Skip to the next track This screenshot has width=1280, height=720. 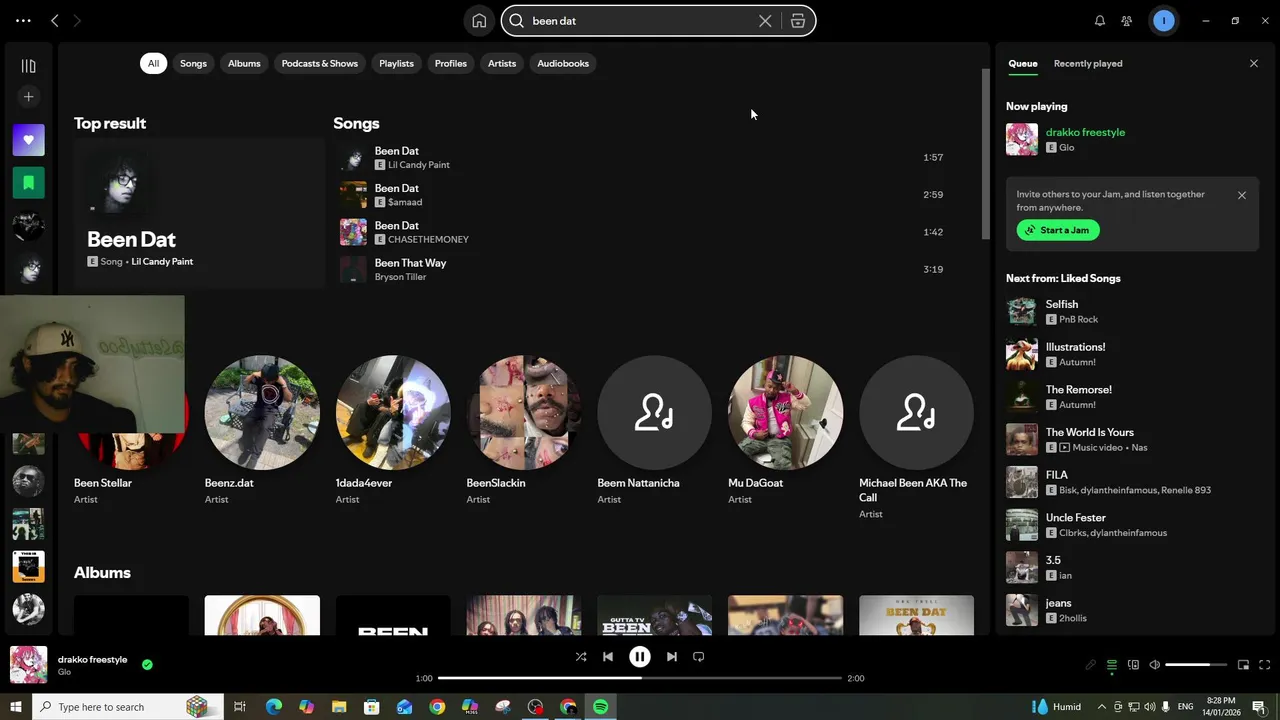click(672, 657)
